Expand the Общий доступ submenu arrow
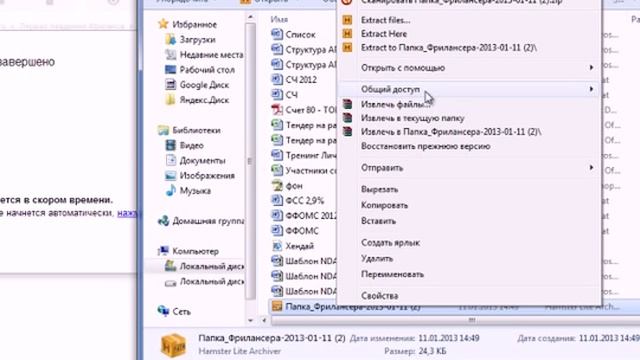 pyautogui.click(x=591, y=89)
